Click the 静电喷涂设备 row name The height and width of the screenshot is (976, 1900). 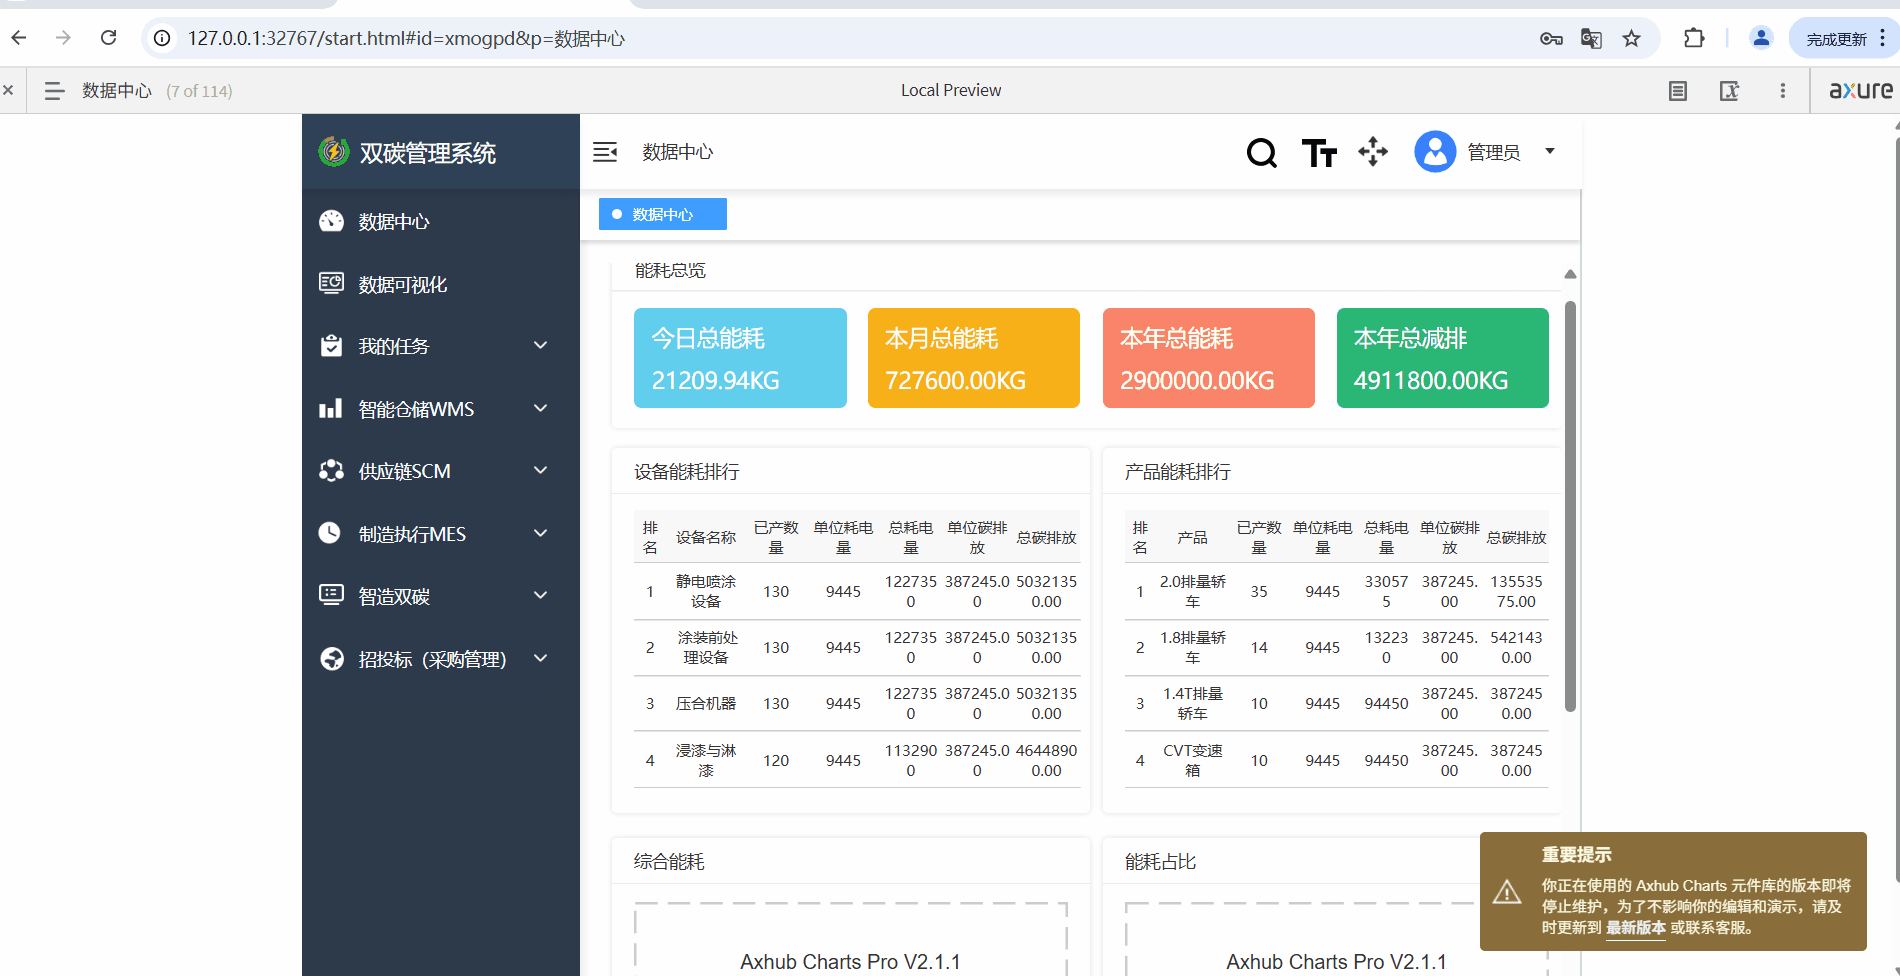(706, 591)
